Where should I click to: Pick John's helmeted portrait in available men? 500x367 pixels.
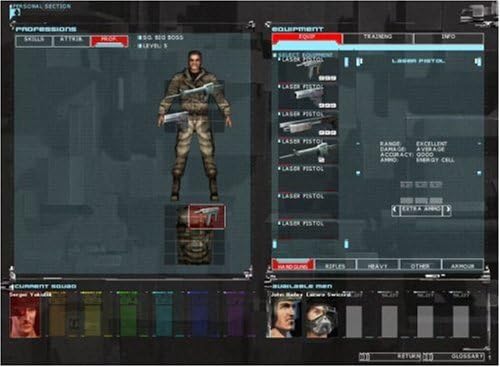[x=285, y=317]
